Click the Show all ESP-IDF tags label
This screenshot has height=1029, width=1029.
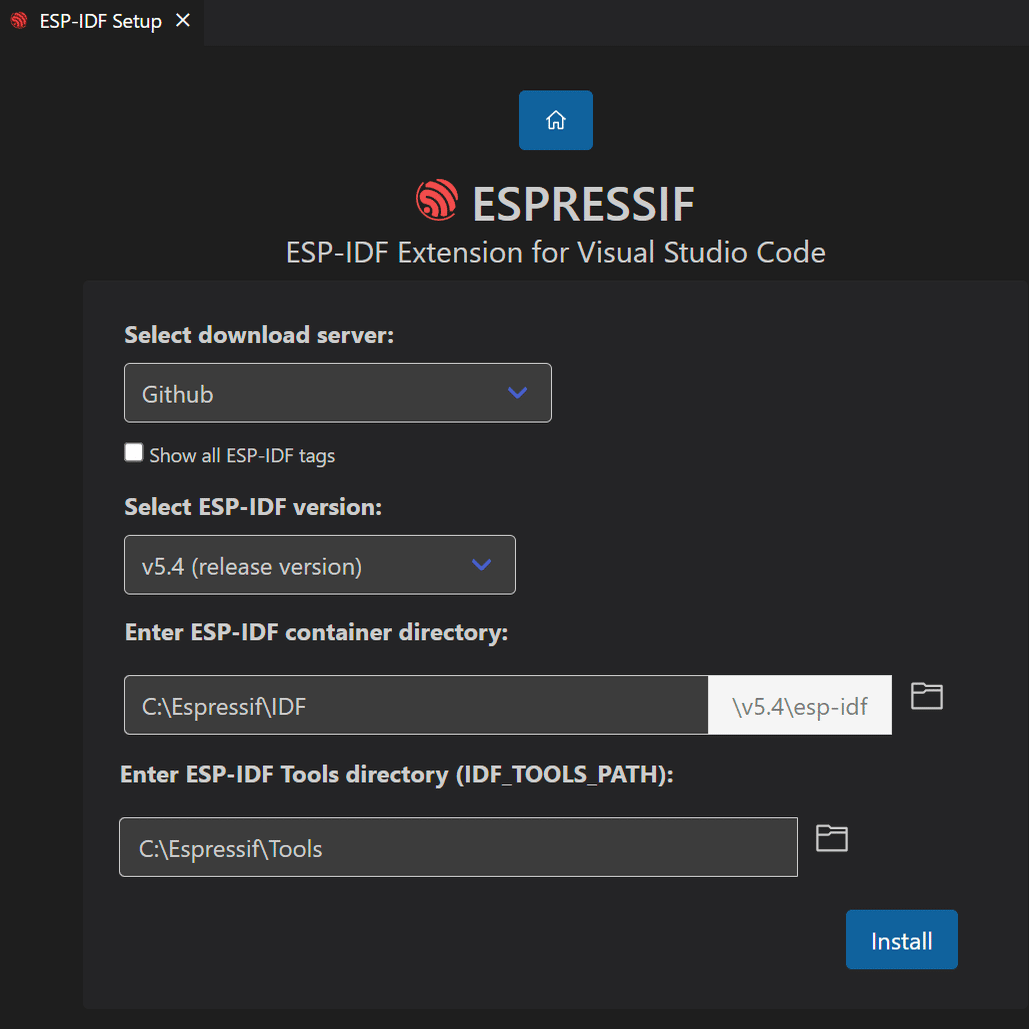242,456
